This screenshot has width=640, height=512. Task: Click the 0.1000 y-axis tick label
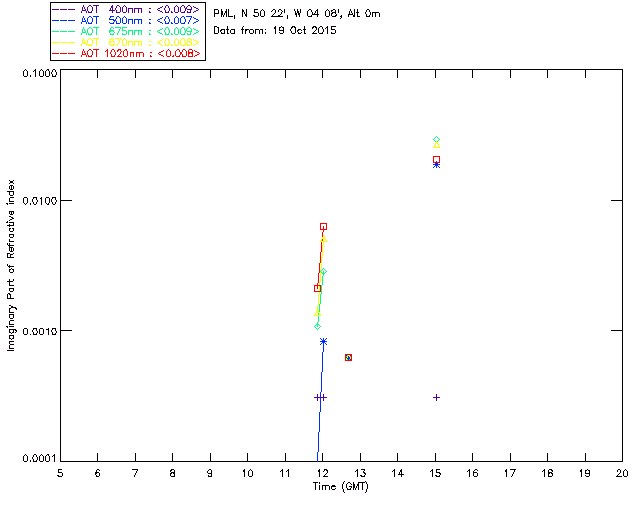point(39,73)
